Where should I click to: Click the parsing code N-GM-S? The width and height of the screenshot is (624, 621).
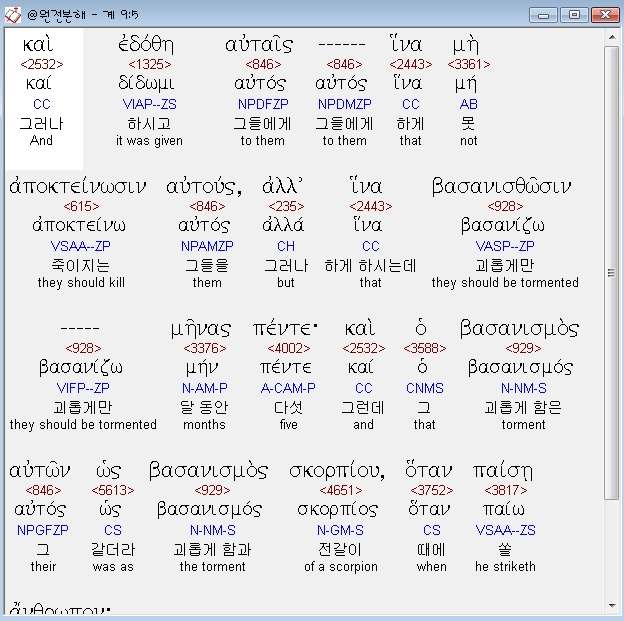pos(340,530)
